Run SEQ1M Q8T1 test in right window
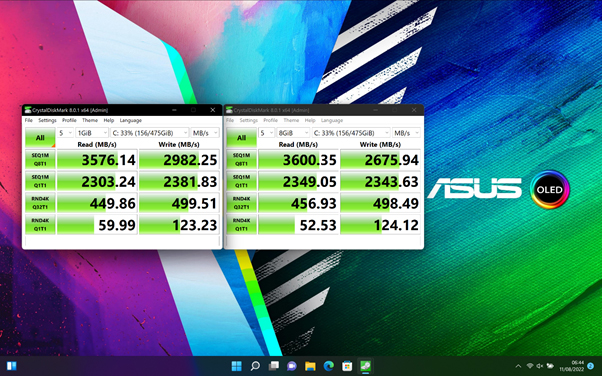The width and height of the screenshot is (602, 376). tap(241, 159)
